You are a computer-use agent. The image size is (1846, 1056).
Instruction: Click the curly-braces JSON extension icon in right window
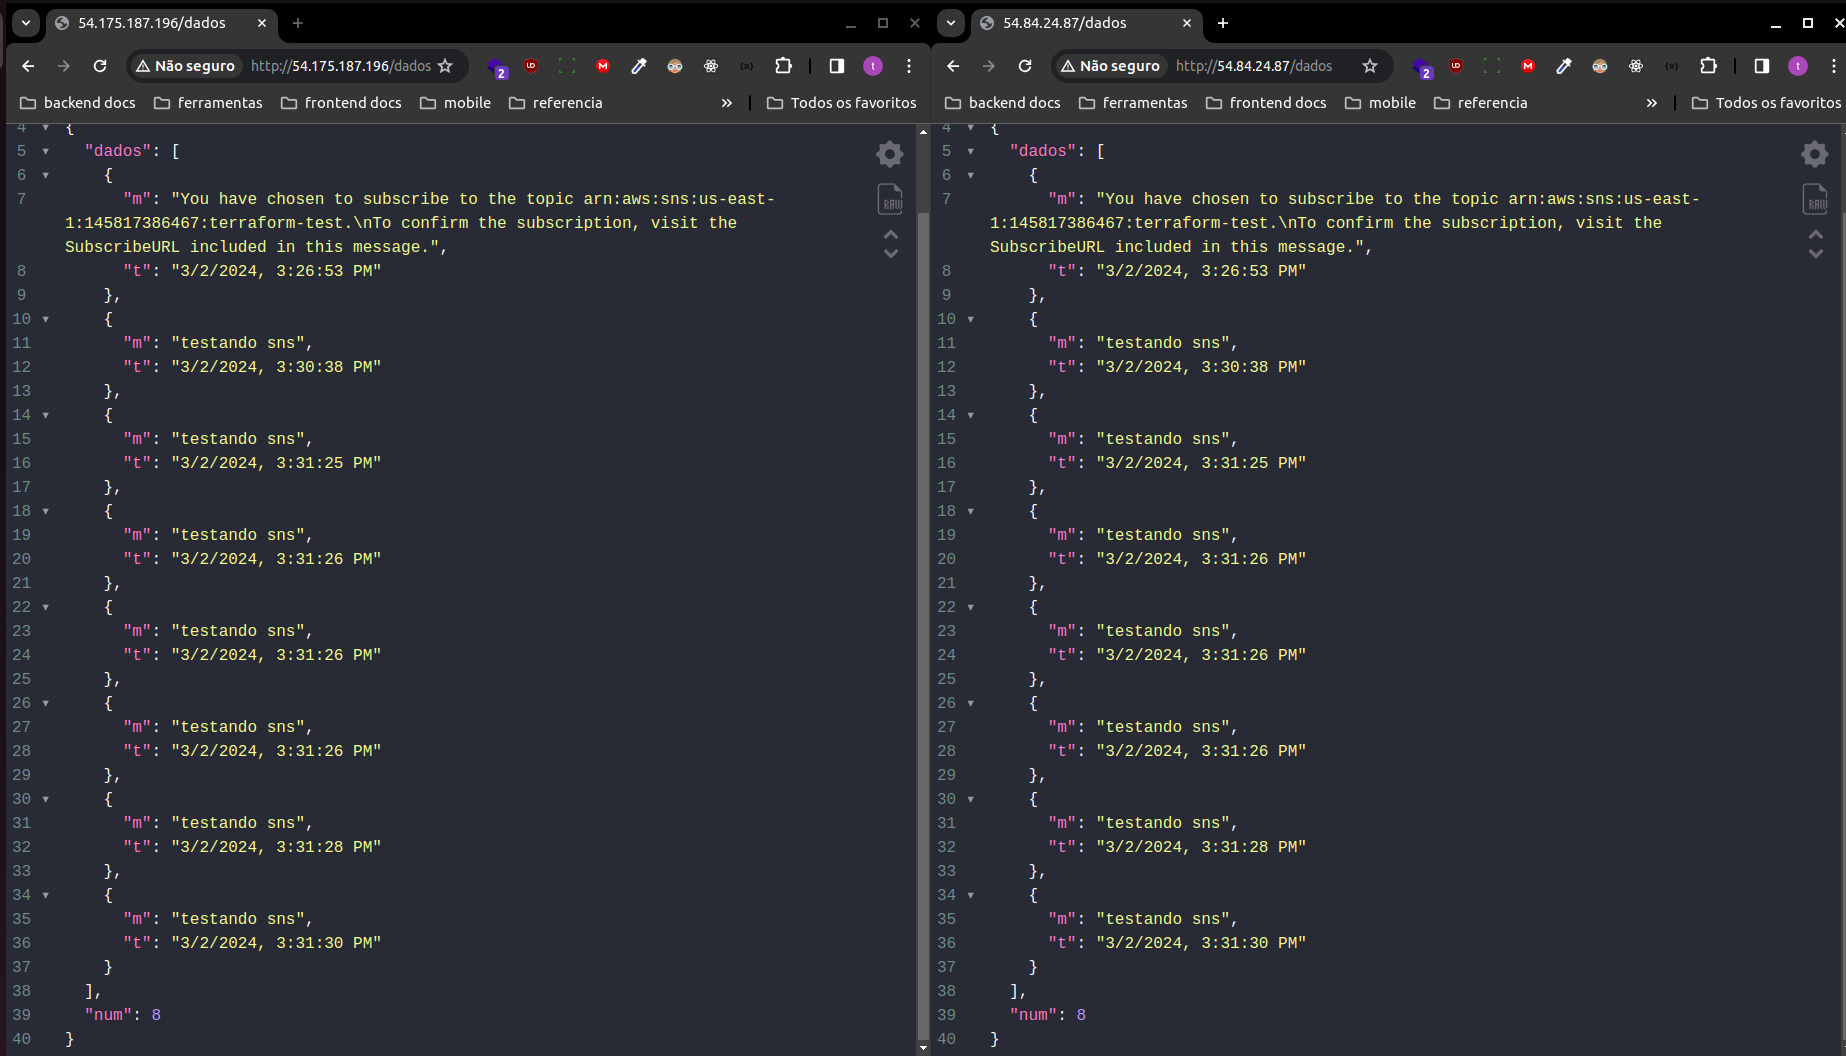(1672, 66)
